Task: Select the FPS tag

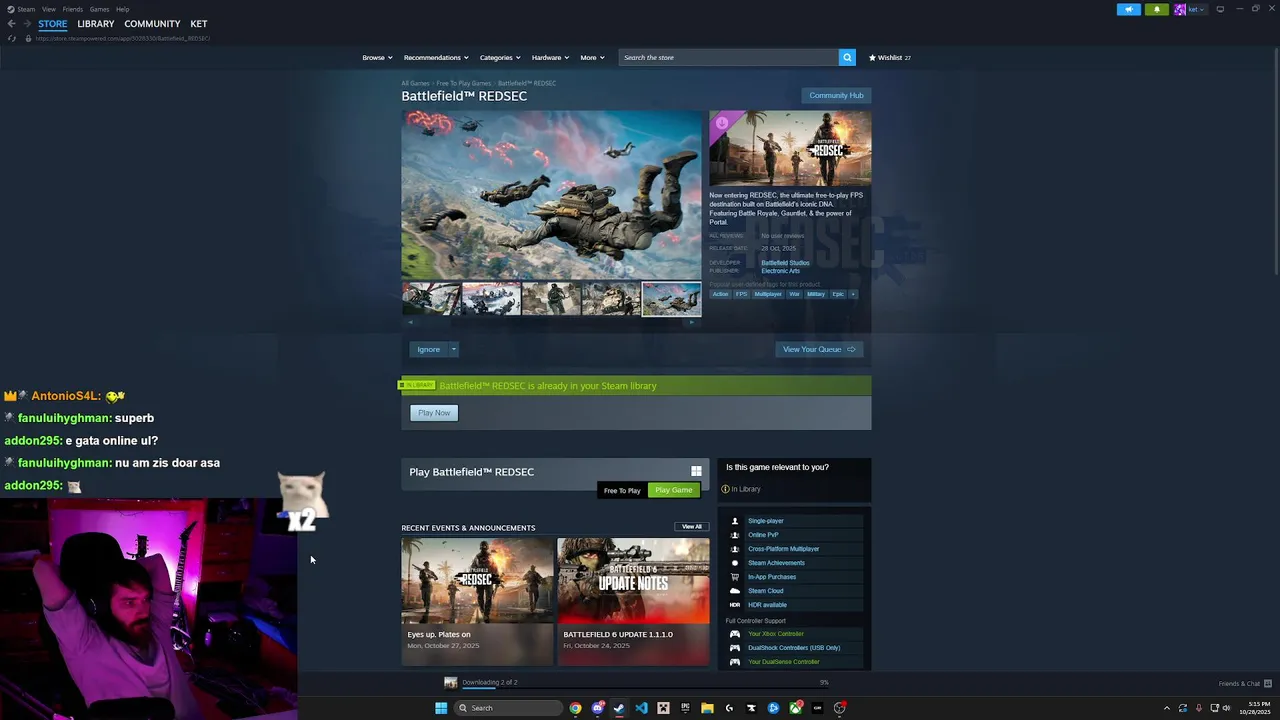Action: (741, 294)
